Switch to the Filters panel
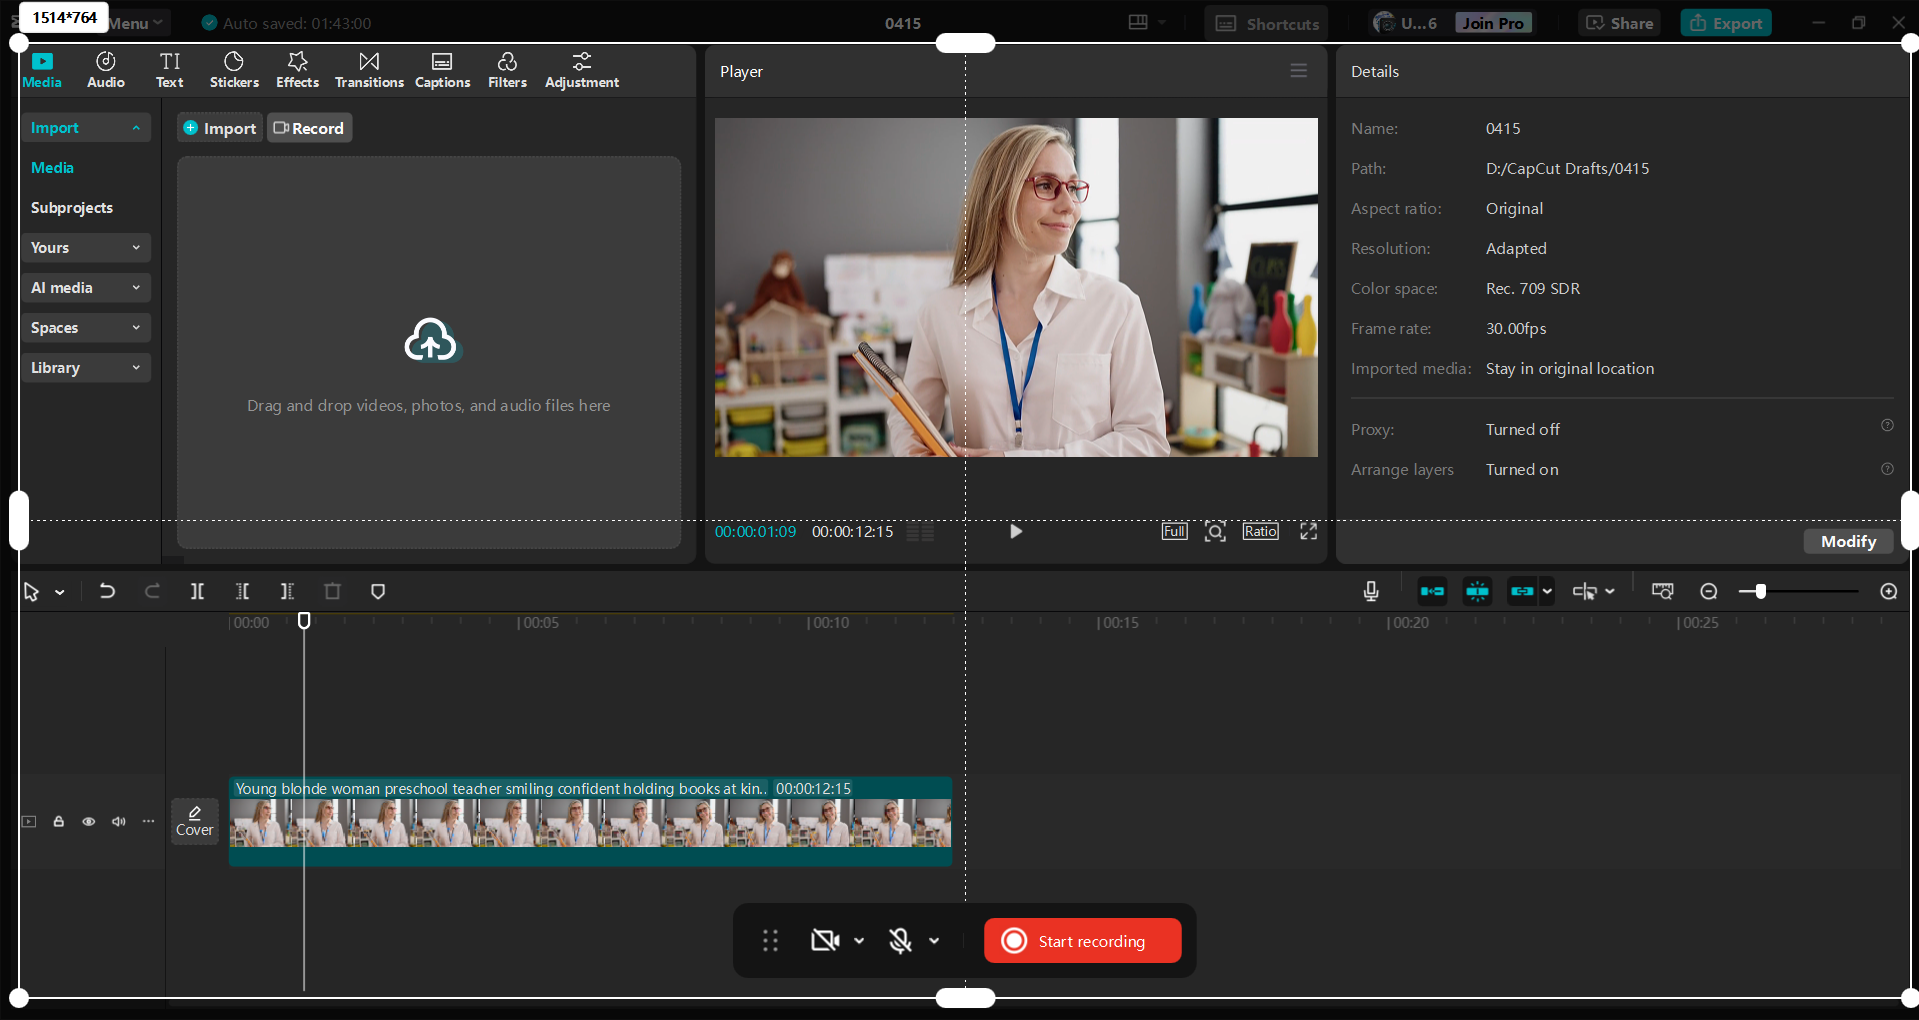The image size is (1919, 1020). pos(507,69)
